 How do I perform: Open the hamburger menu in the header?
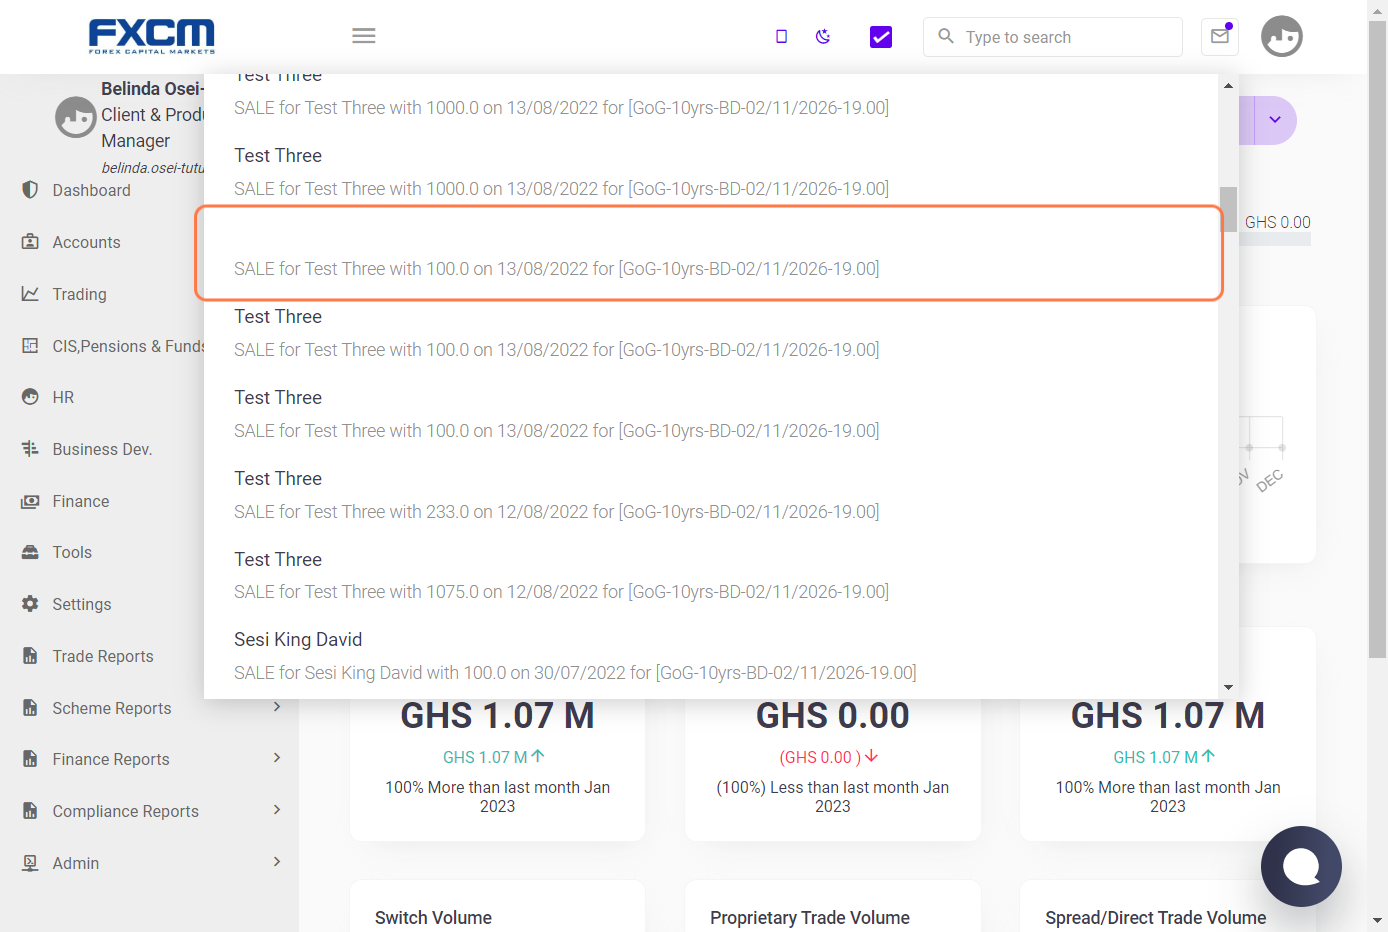(x=364, y=36)
